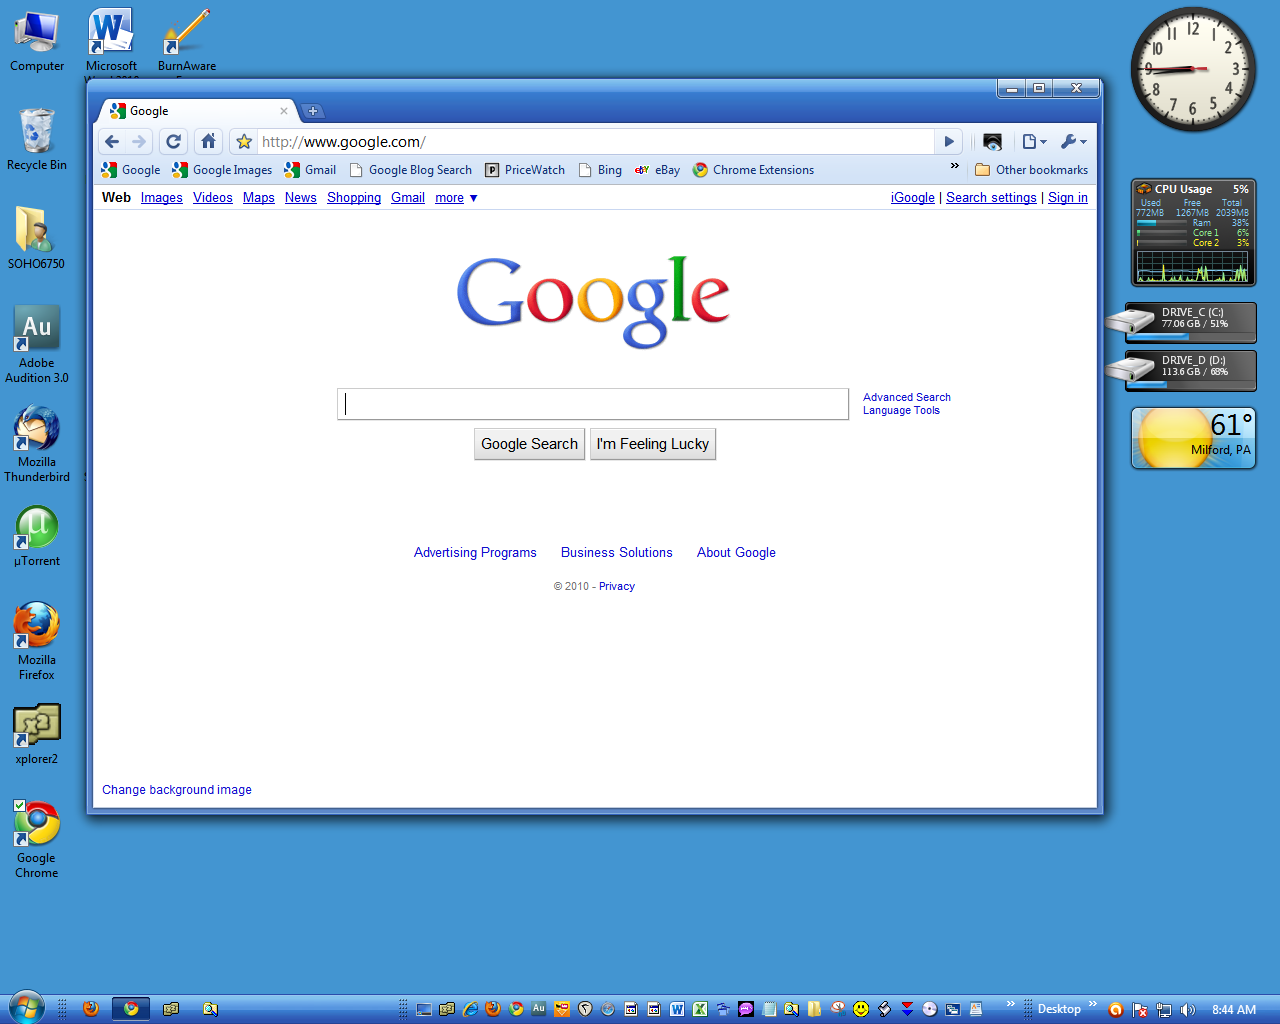Select the Recycle Bin desktop icon
Viewport: 1280px width, 1024px height.
[37, 140]
